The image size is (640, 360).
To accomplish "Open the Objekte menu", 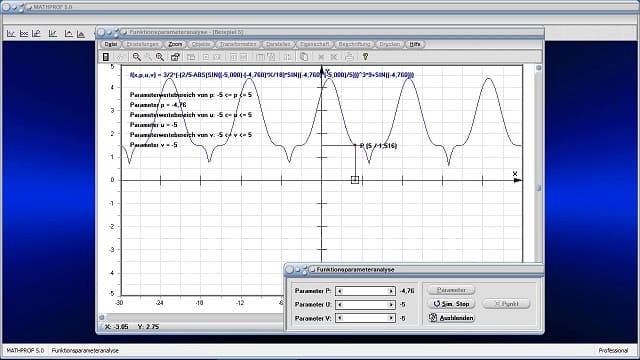I will (x=200, y=44).
